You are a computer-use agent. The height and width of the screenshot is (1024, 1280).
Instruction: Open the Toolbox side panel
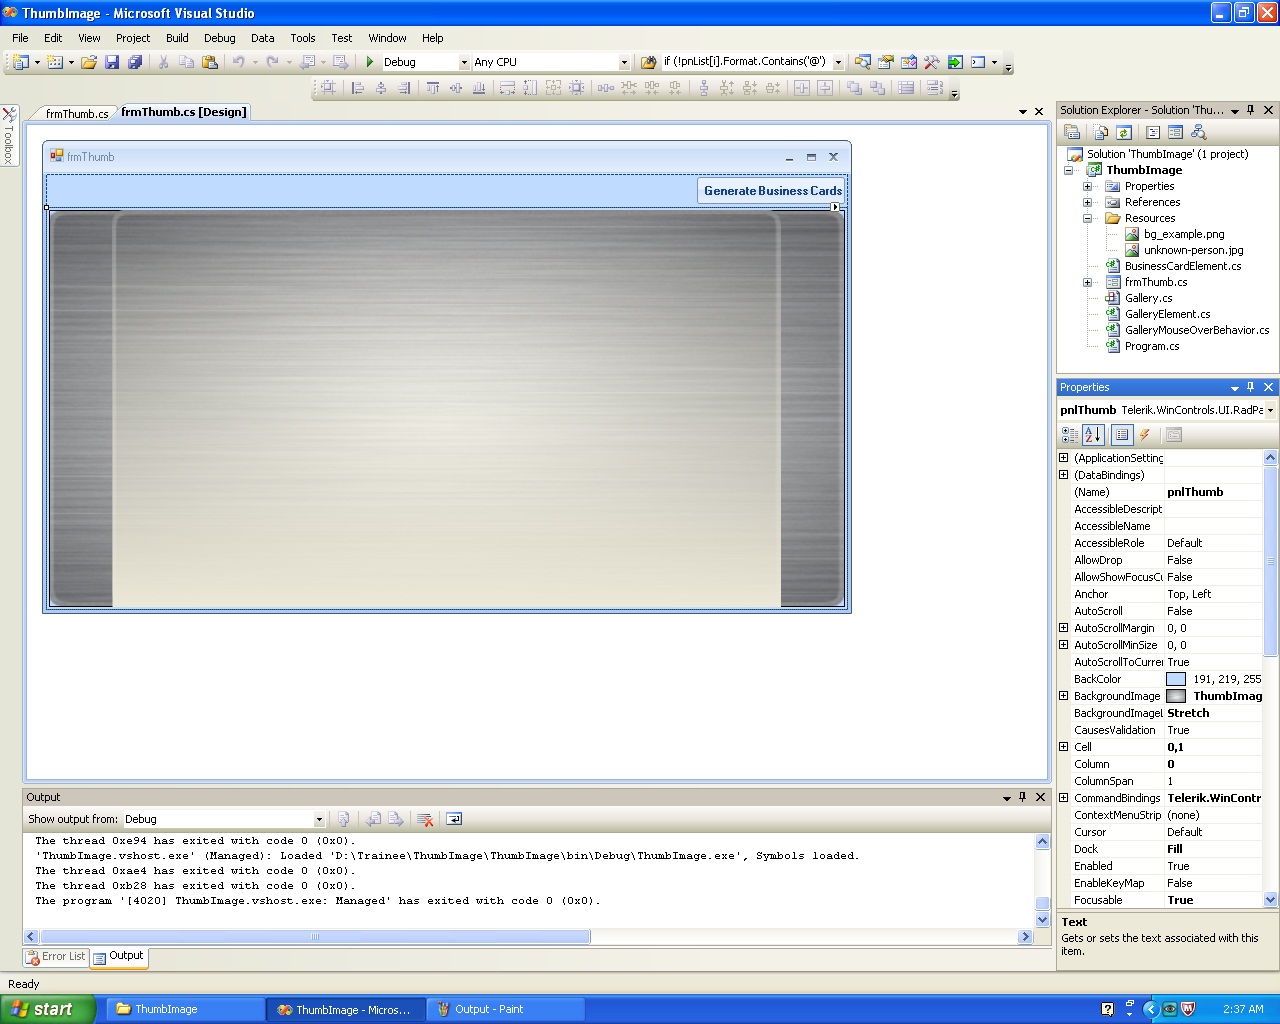coord(9,135)
